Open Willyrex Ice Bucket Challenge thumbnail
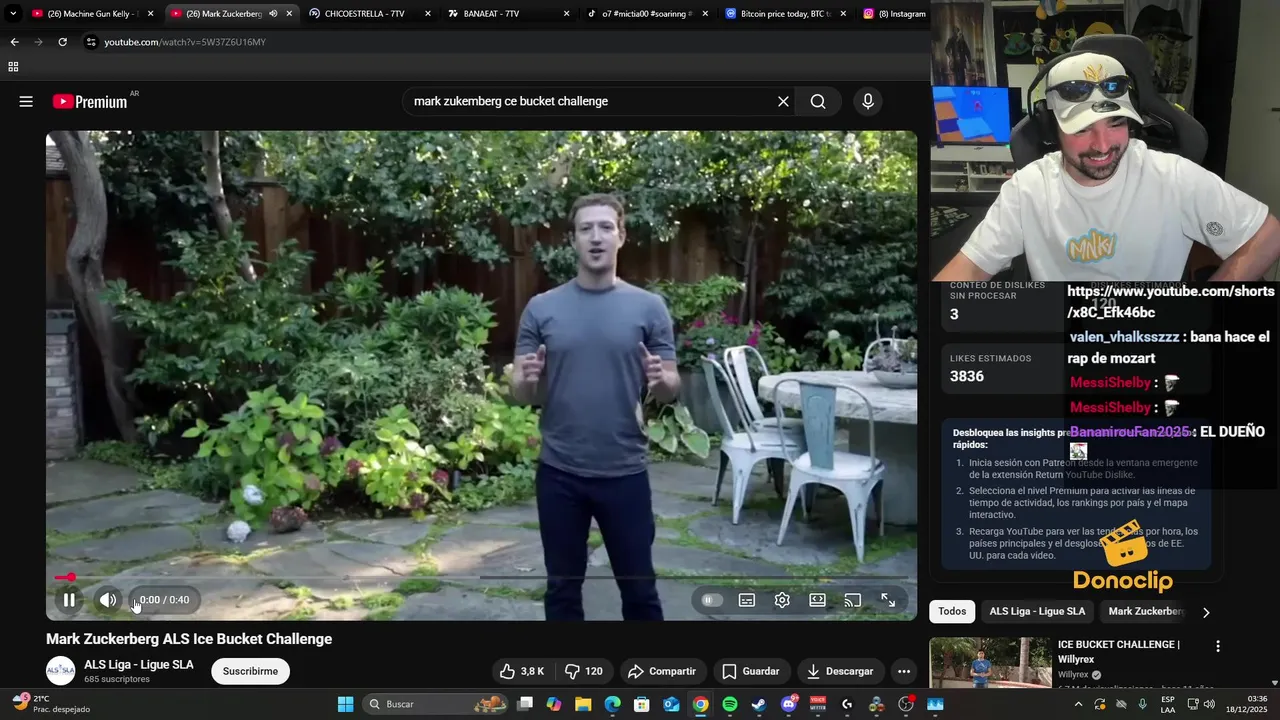Screen dimensions: 1280x720 click(x=990, y=662)
